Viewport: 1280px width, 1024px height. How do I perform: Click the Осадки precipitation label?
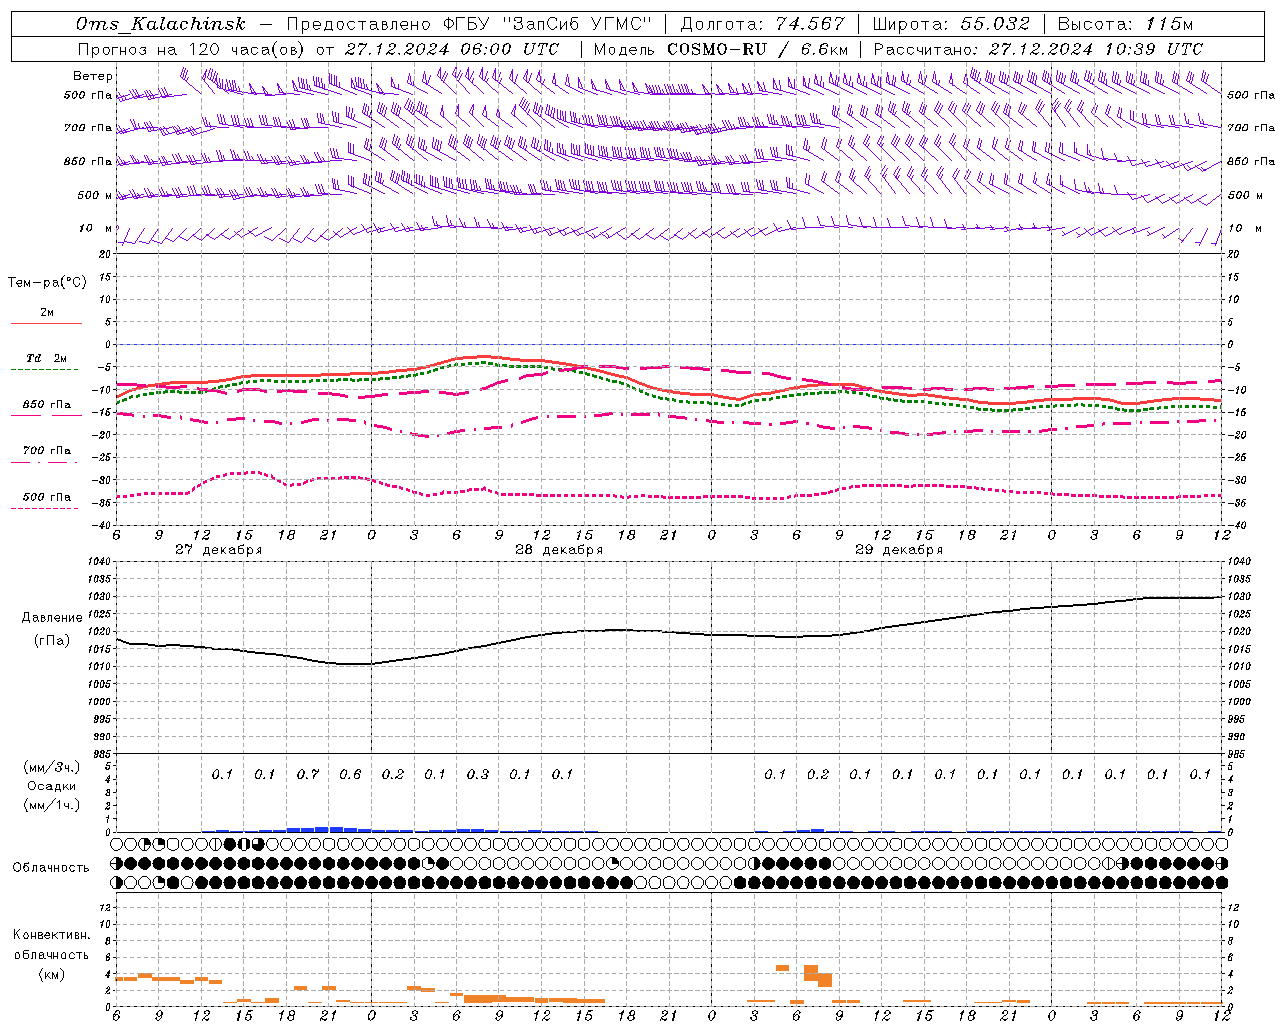(51, 786)
